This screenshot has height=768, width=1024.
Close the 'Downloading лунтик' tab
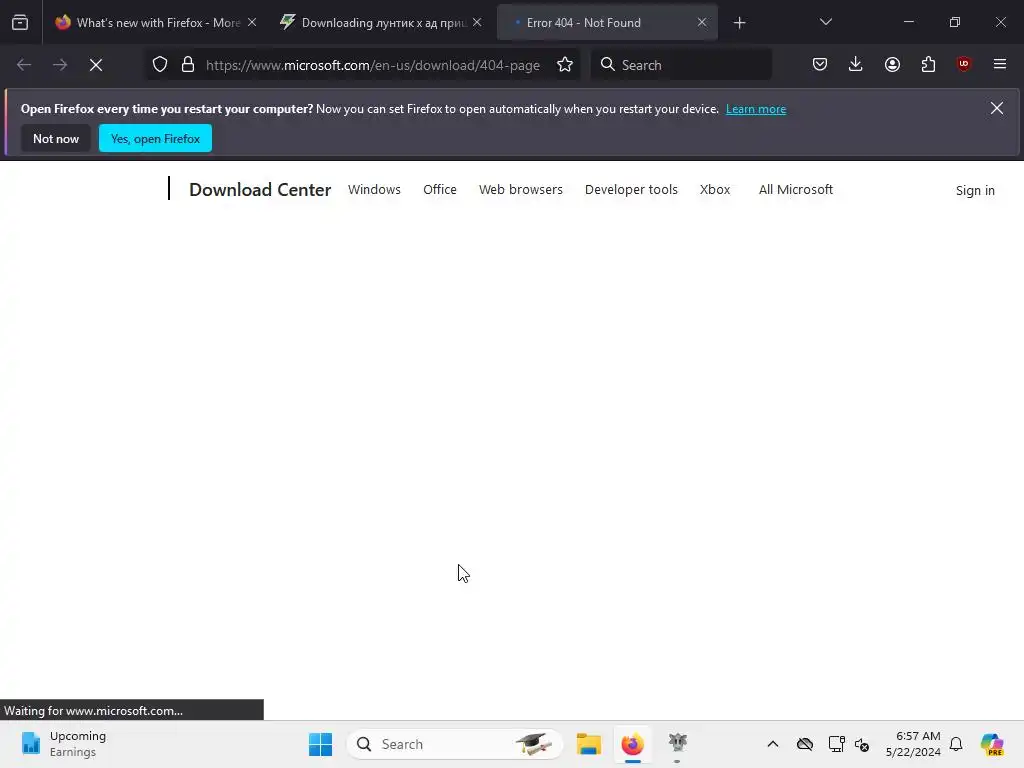477,22
